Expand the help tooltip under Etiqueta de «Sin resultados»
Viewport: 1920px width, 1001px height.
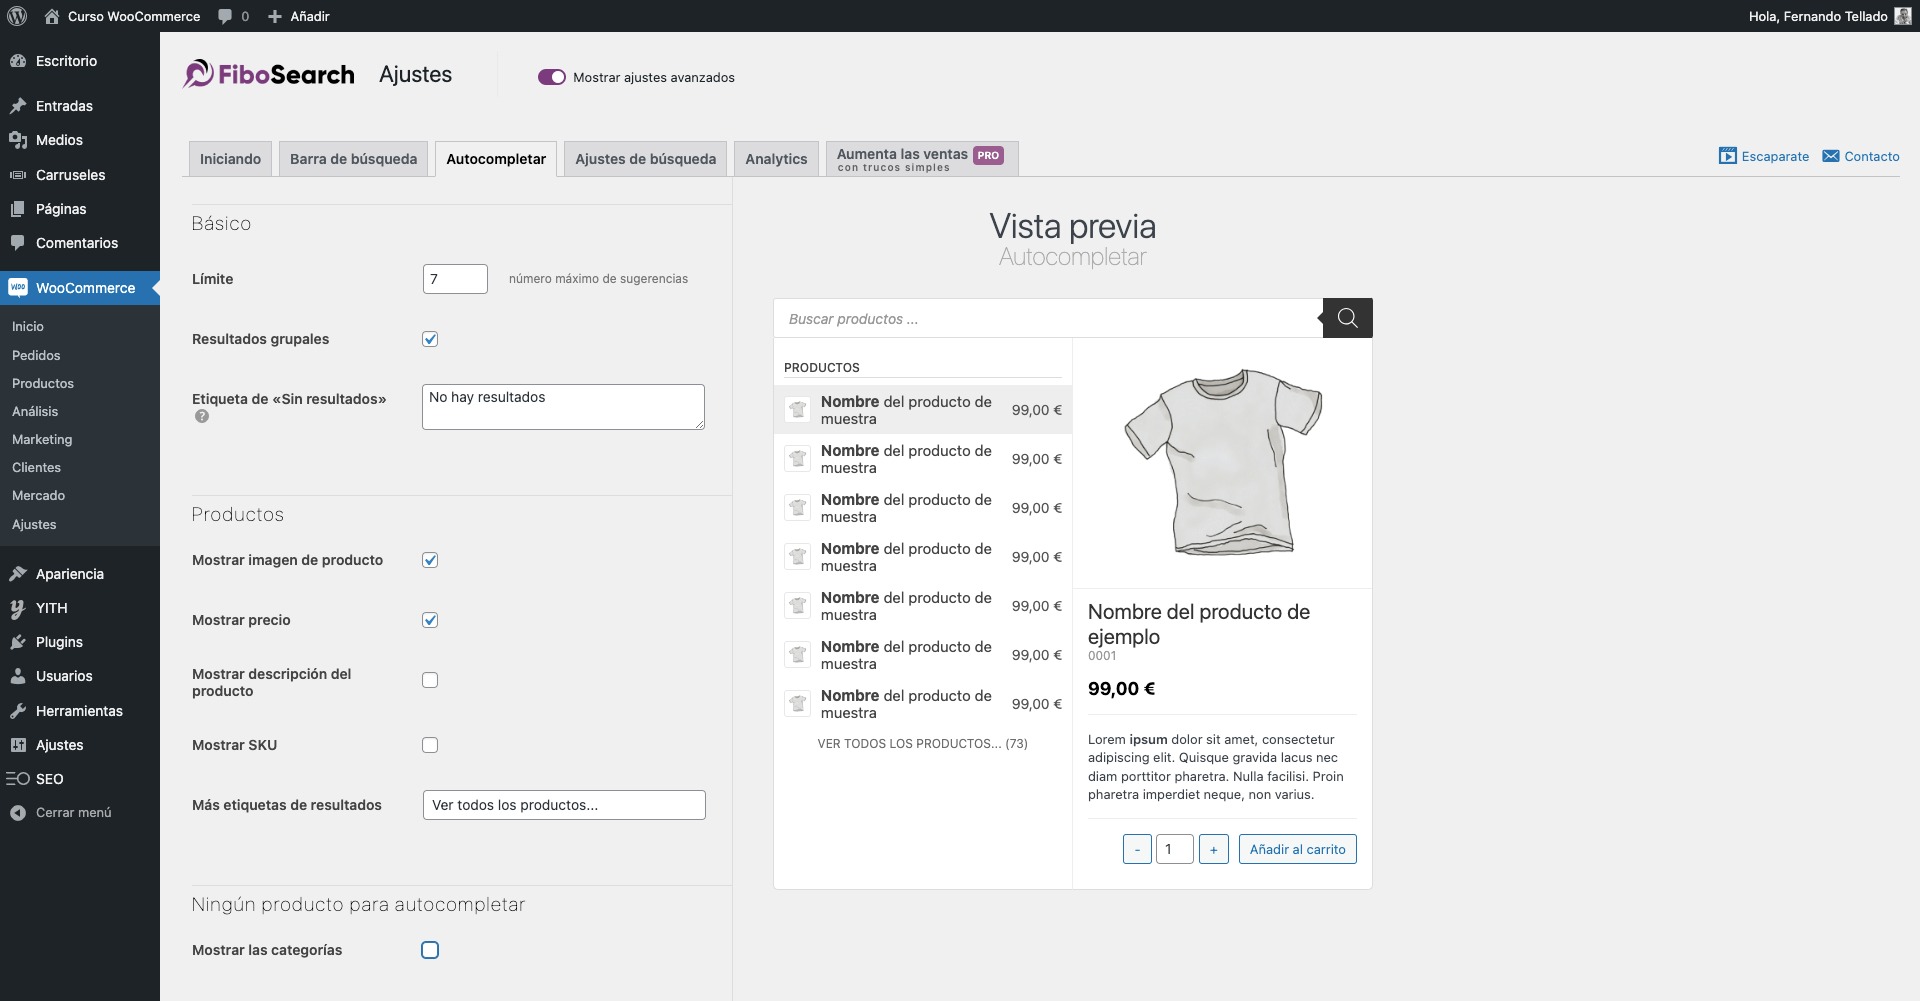click(202, 417)
